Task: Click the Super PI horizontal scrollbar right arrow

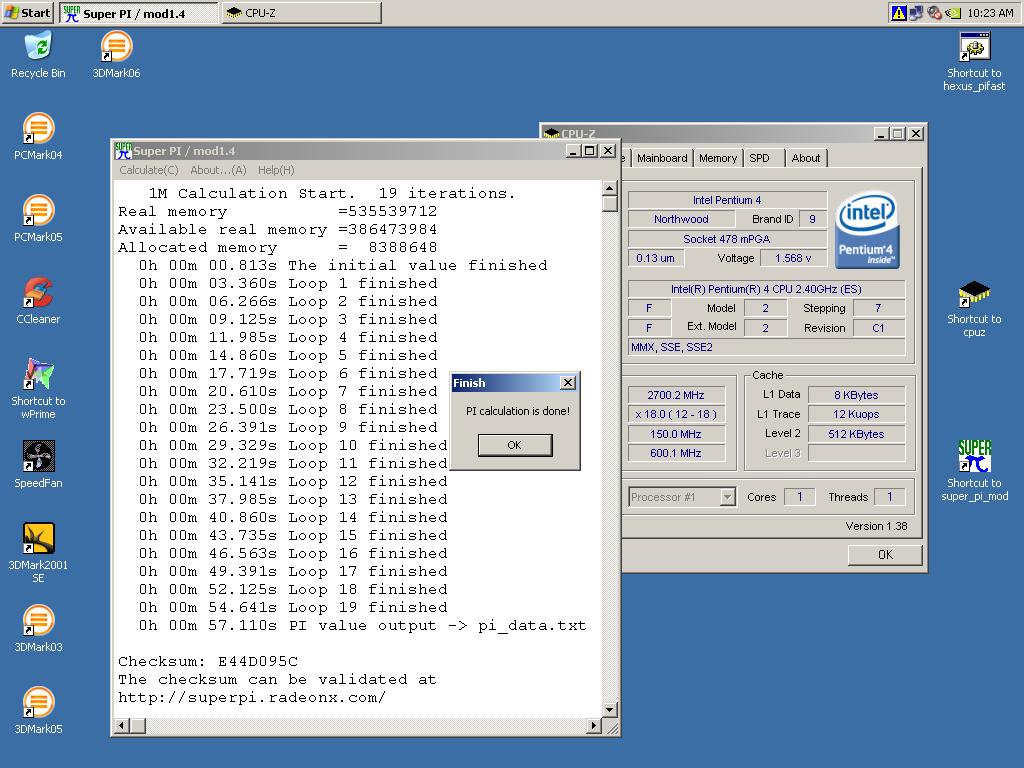Action: point(594,726)
